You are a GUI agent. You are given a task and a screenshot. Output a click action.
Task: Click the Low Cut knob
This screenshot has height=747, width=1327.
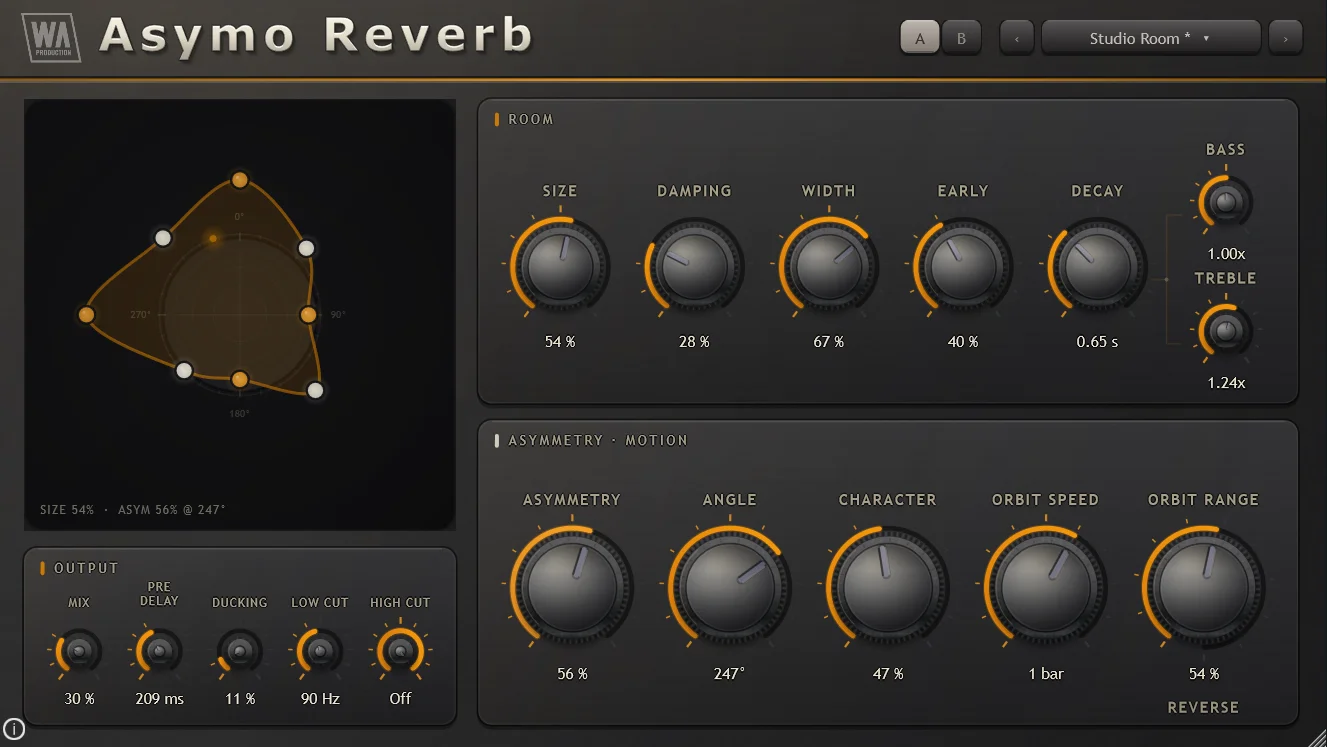tap(320, 653)
